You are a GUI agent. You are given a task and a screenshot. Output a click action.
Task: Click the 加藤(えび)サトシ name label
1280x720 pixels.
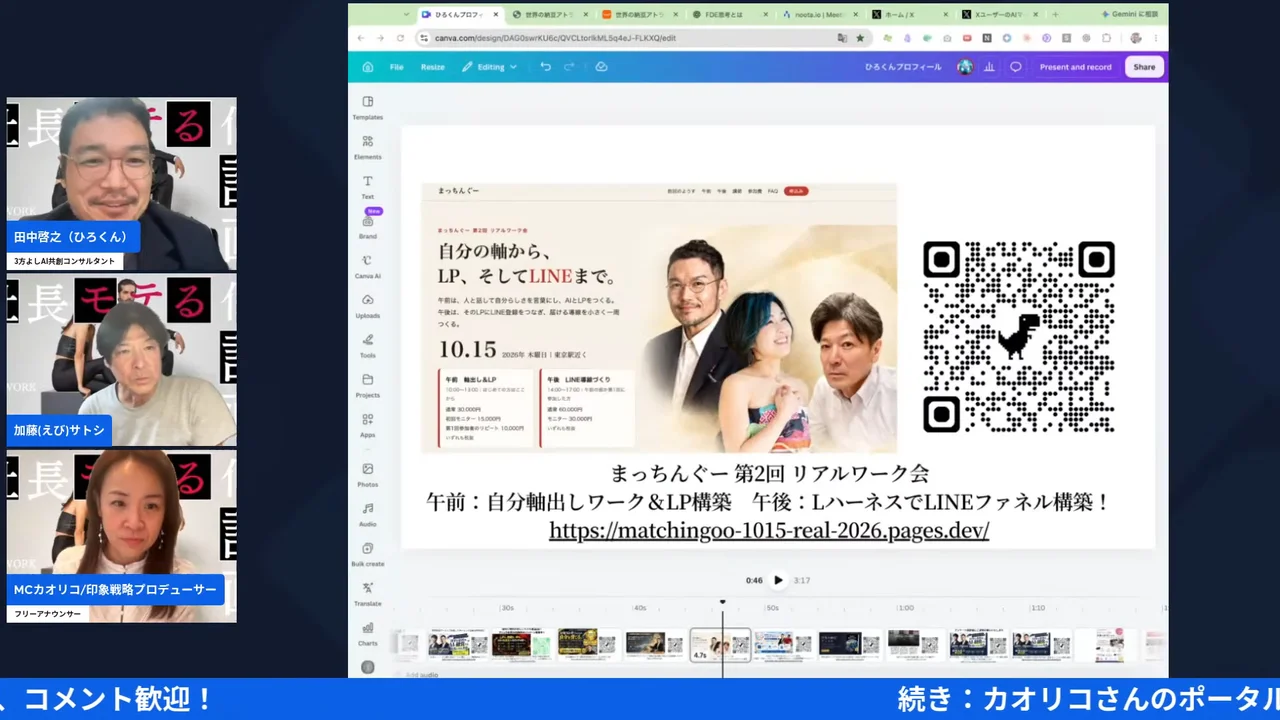click(59, 431)
